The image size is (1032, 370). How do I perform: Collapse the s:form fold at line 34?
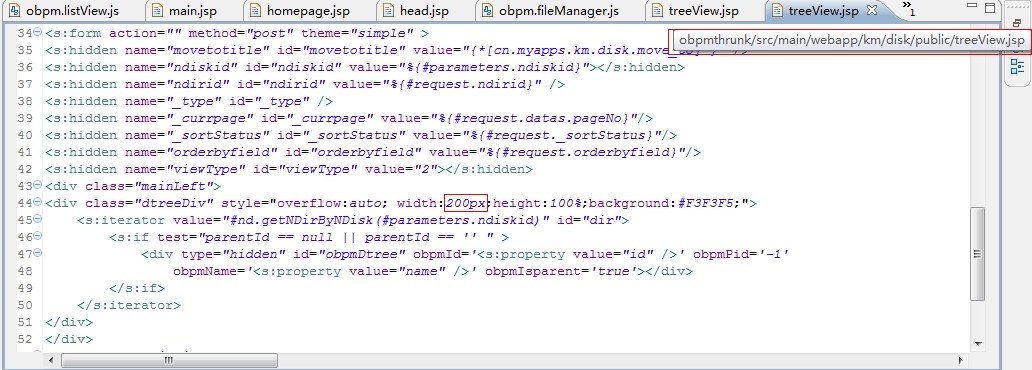[37, 32]
